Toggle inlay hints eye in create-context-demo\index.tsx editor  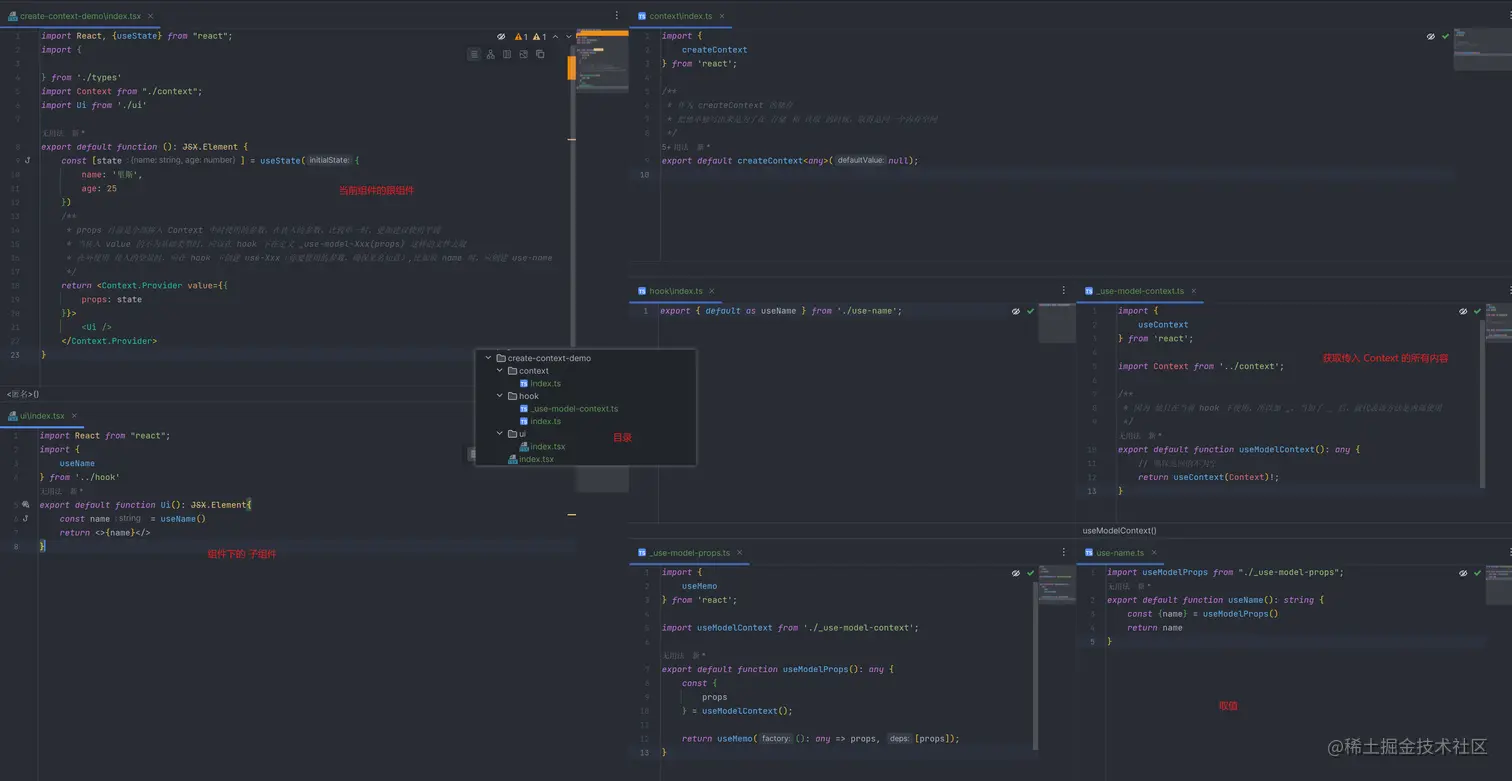click(501, 36)
